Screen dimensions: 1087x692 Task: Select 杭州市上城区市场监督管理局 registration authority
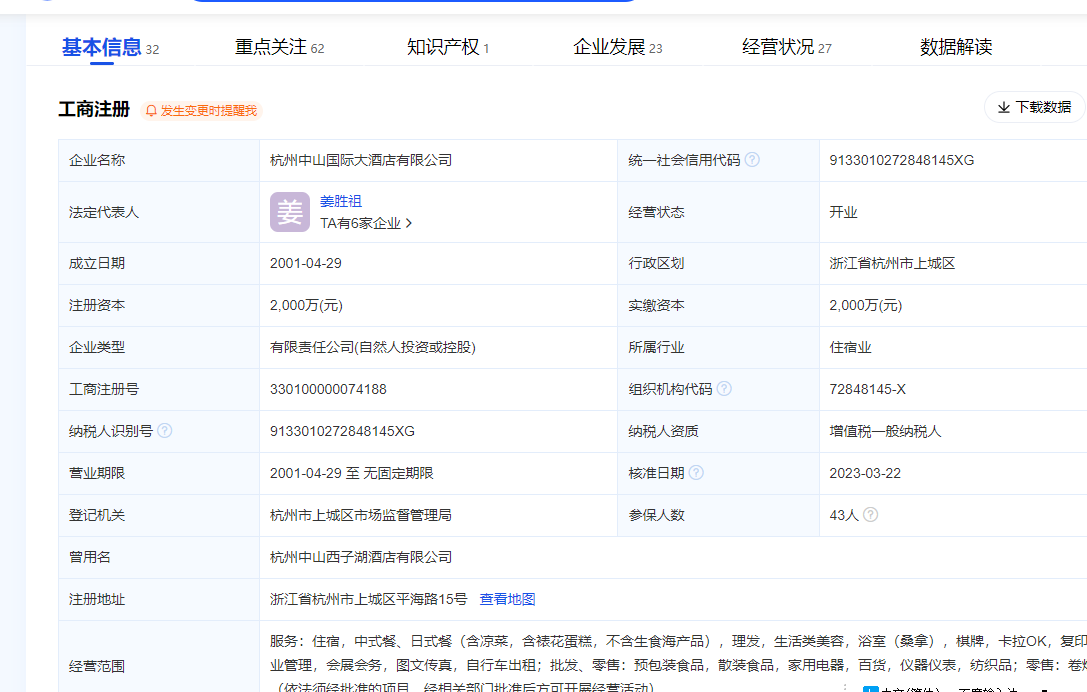click(360, 515)
